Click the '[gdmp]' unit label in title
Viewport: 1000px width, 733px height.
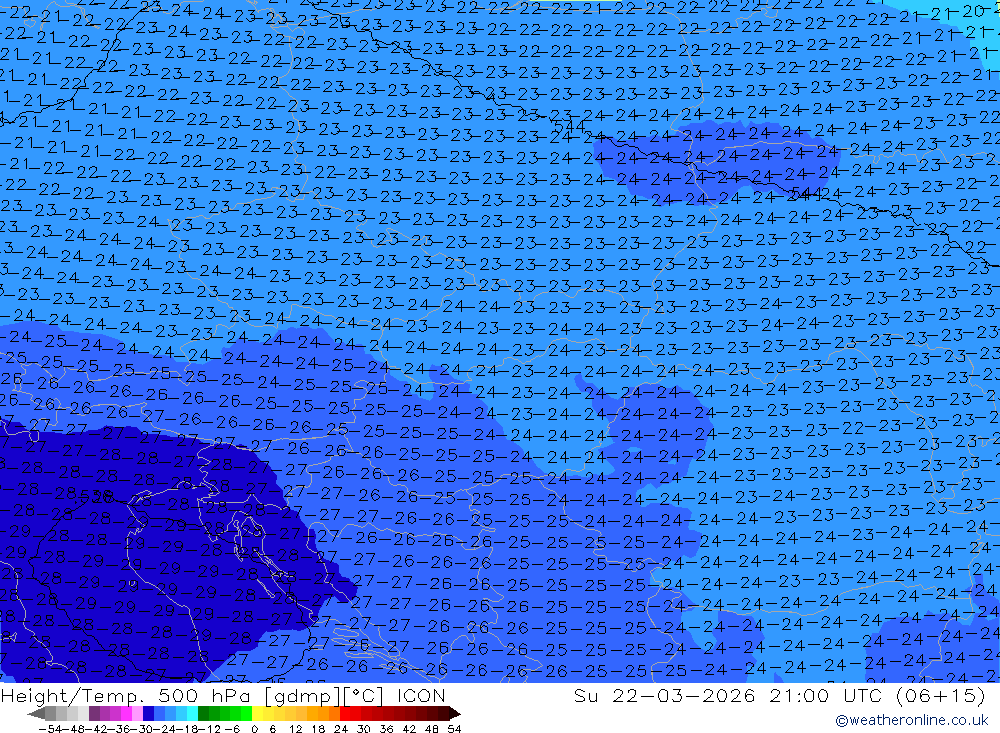[x=302, y=695]
